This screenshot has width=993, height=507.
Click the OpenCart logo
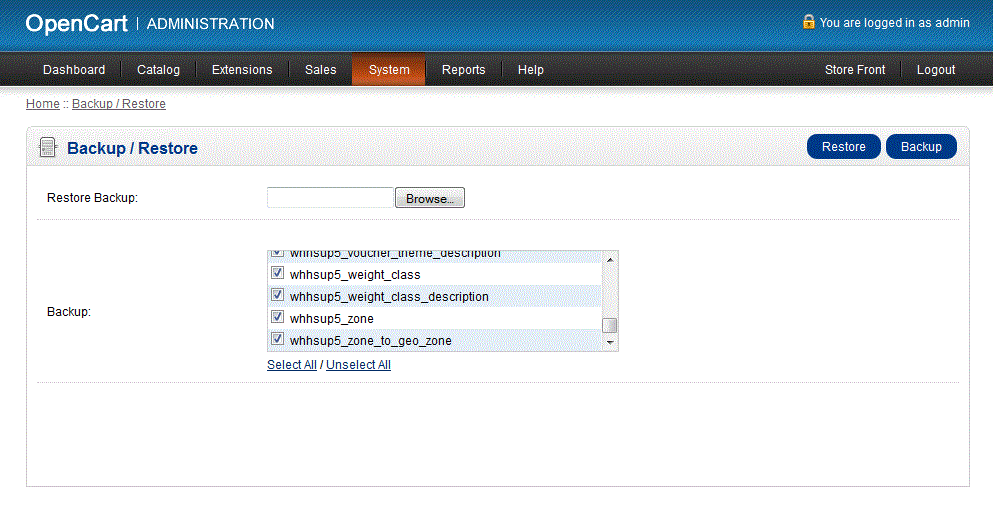(x=77, y=23)
